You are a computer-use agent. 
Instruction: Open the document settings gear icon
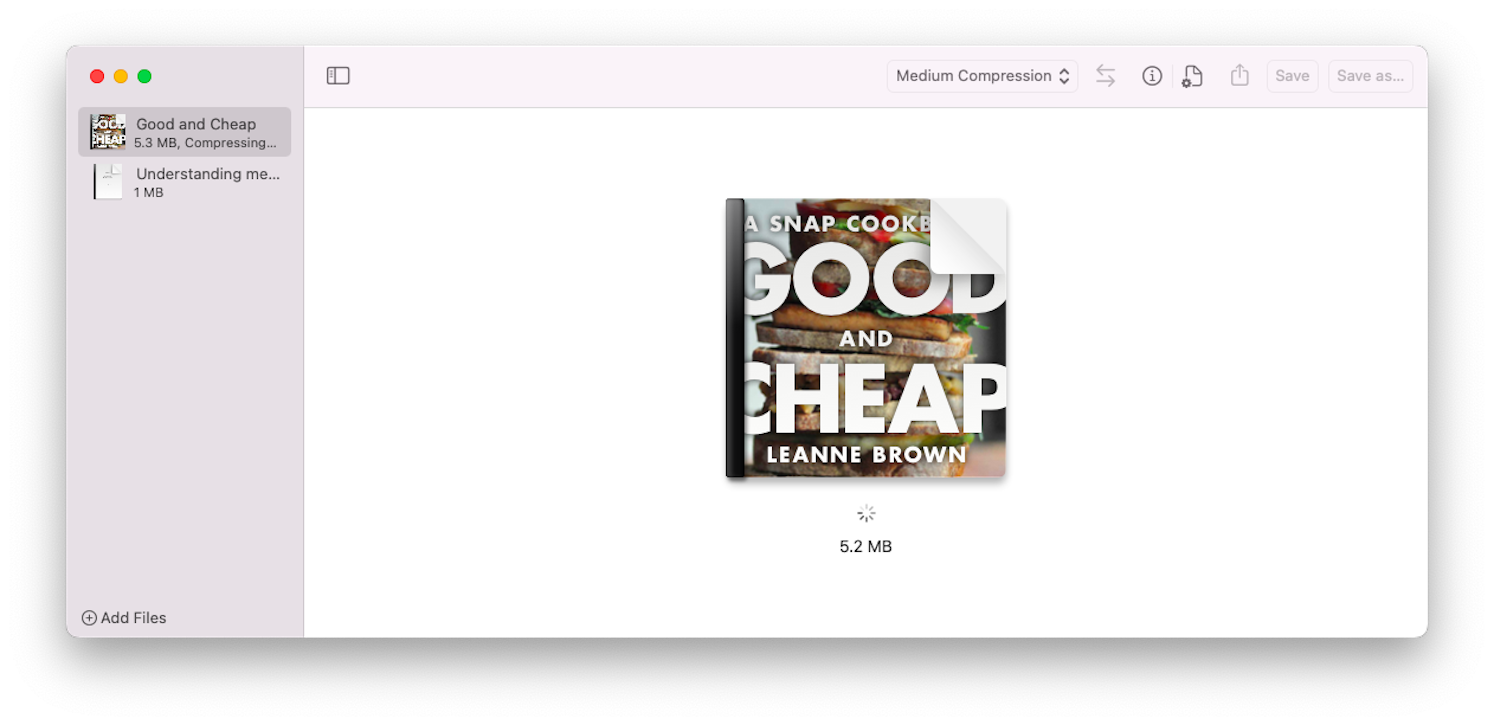pos(1192,76)
